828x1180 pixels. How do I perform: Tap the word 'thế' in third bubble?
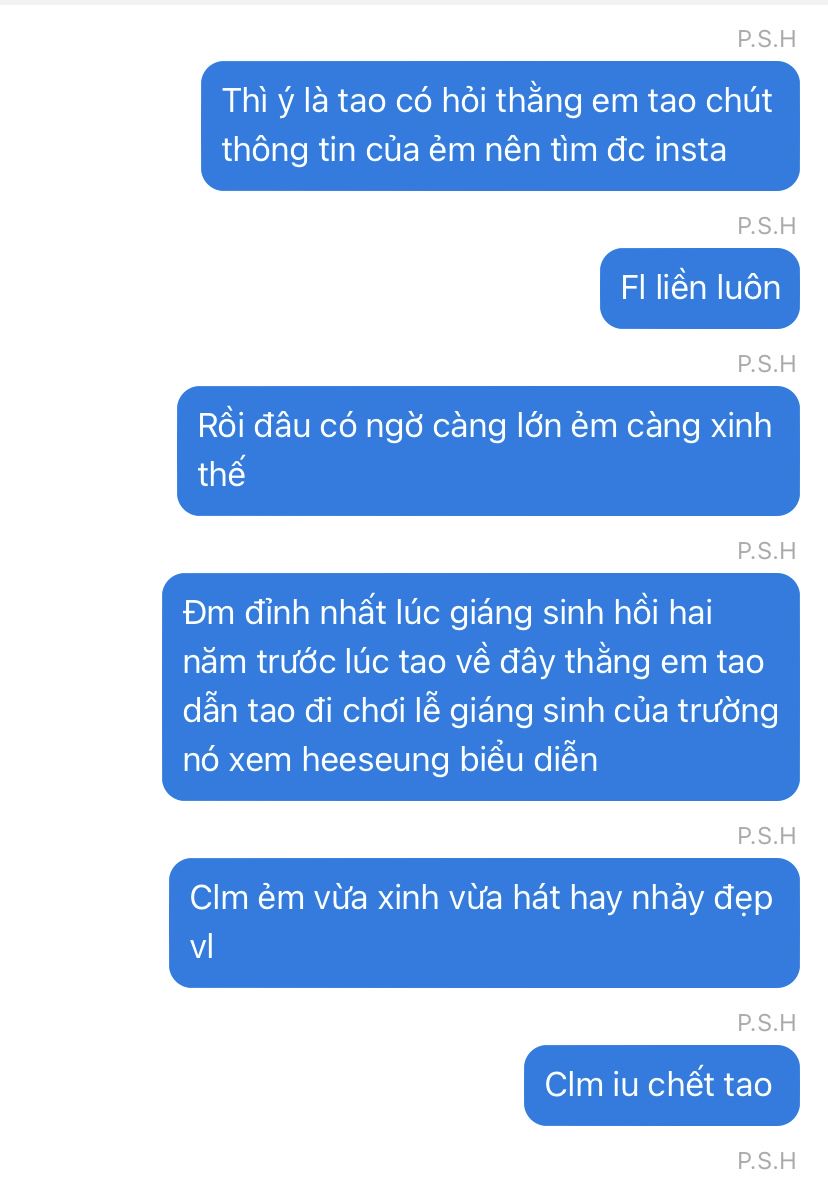[x=221, y=474]
